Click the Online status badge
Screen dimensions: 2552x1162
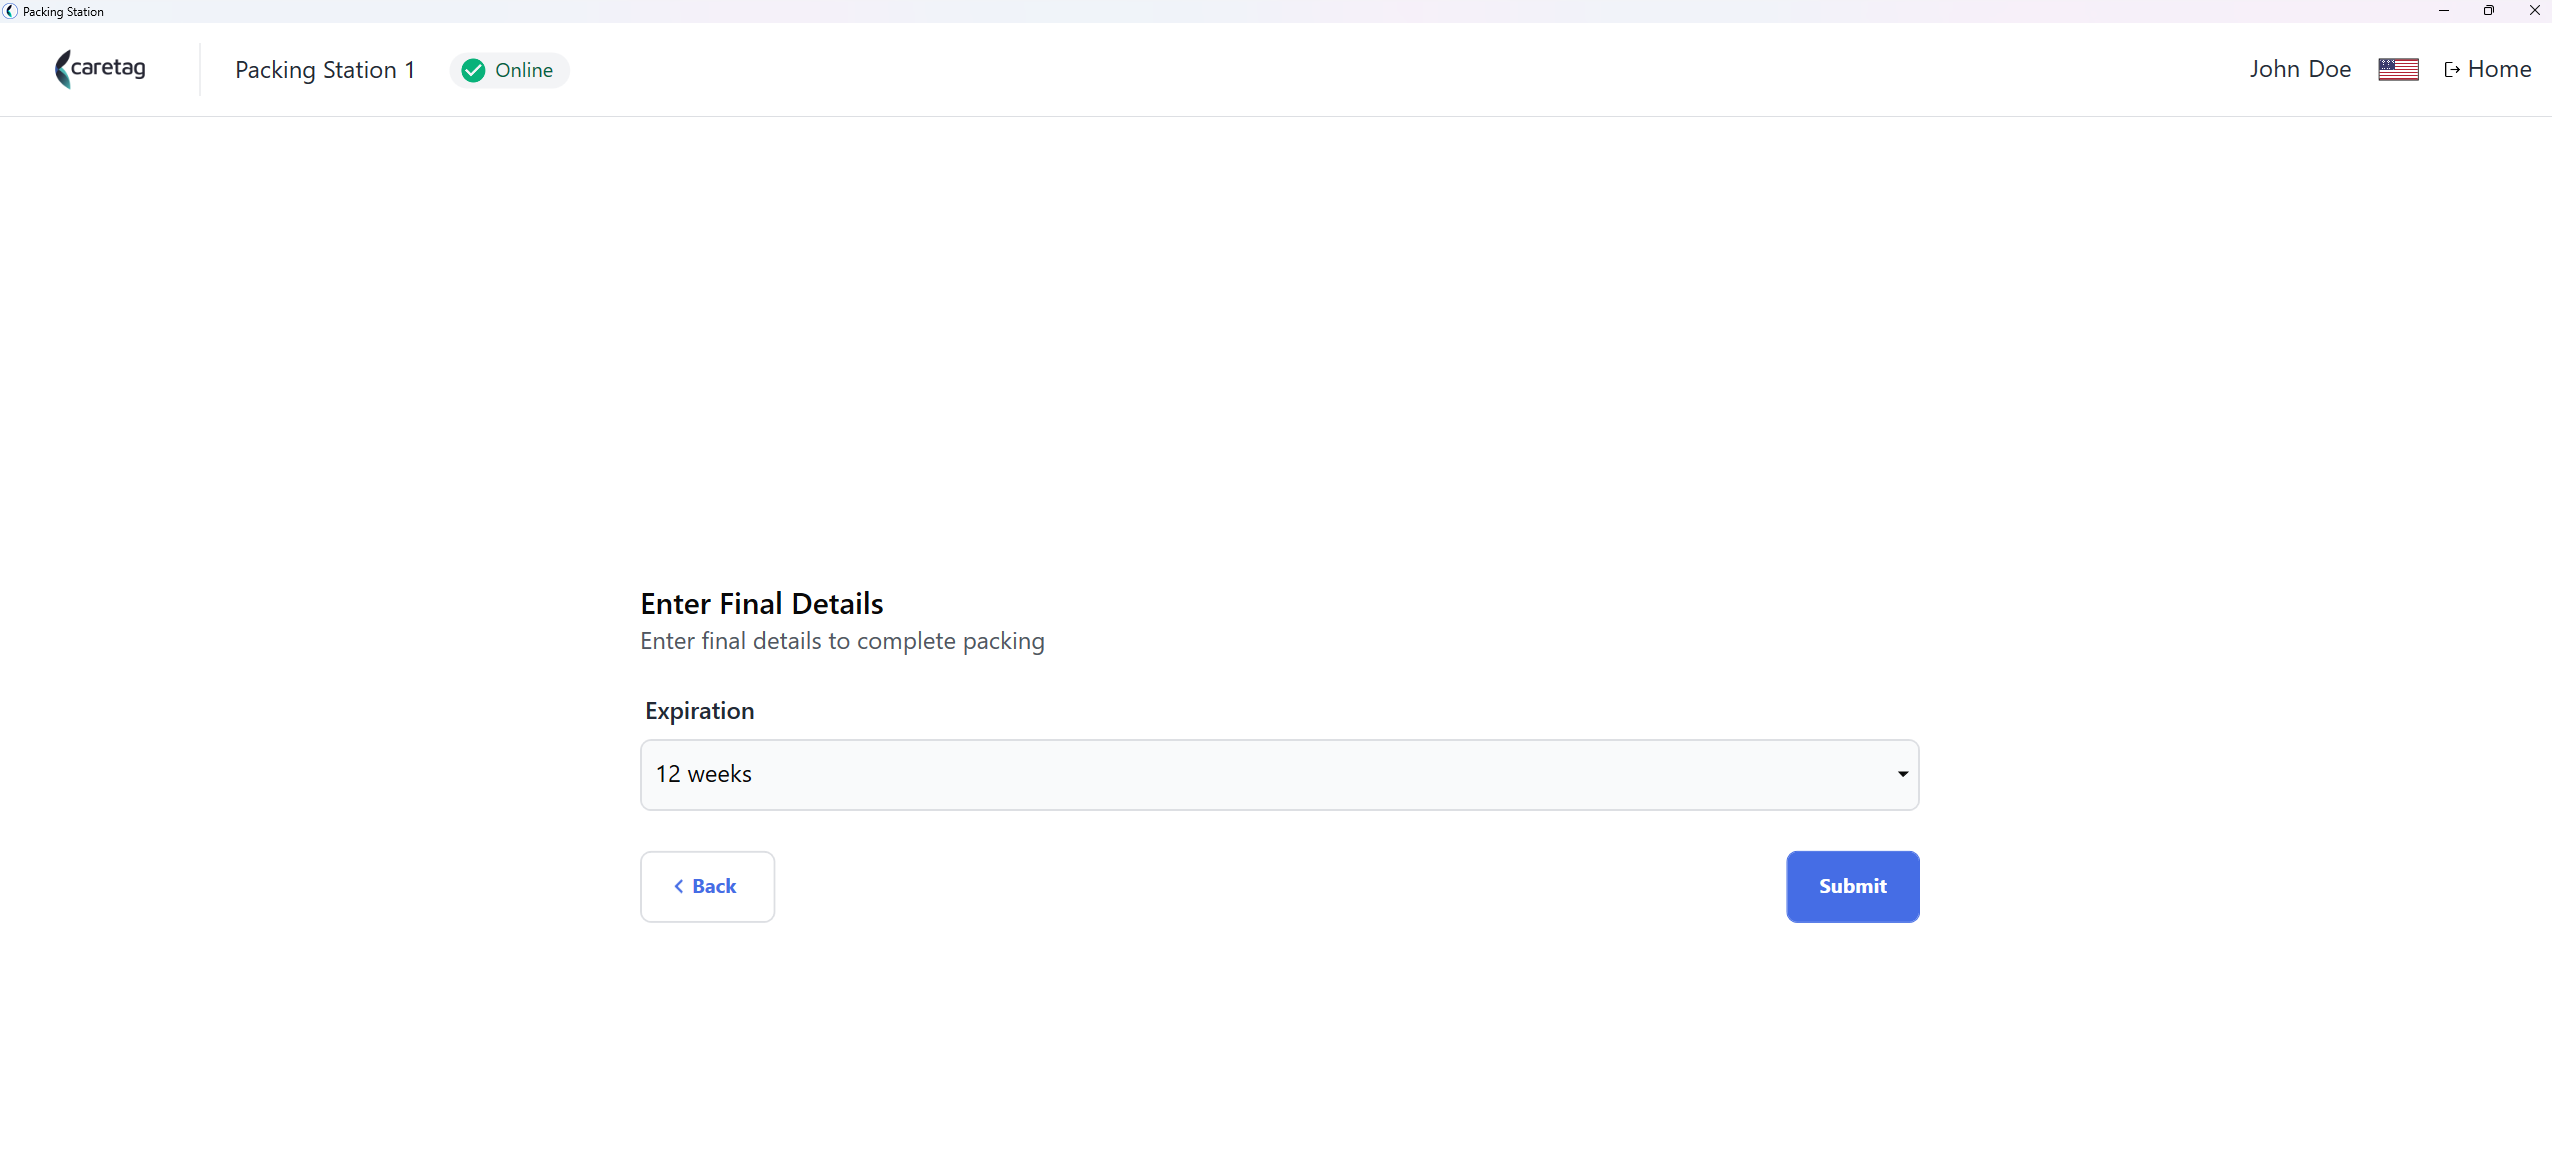(x=509, y=70)
